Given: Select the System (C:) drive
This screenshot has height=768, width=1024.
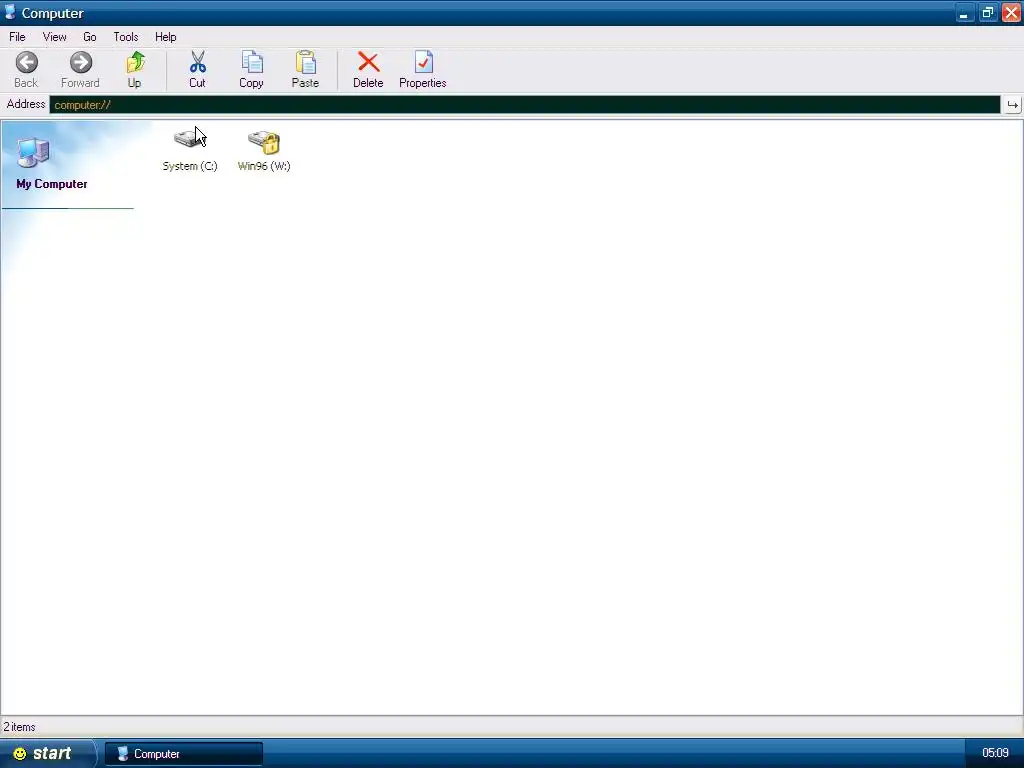Looking at the screenshot, I should coord(190,150).
